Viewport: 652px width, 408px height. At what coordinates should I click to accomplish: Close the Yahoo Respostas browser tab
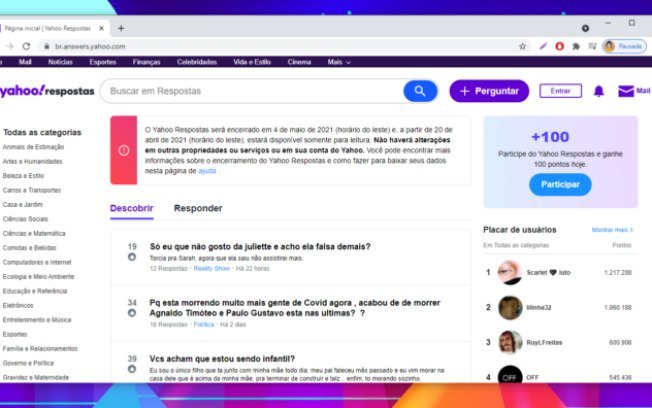point(101,28)
